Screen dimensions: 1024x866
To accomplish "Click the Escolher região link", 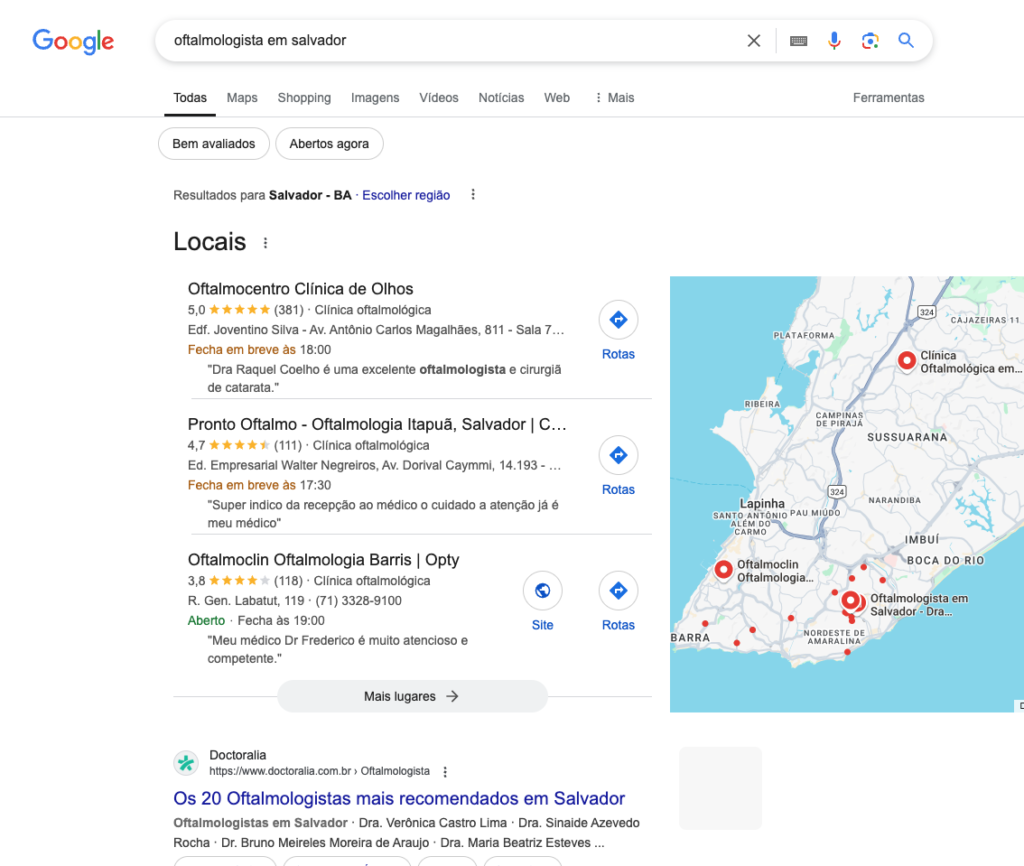I will point(406,195).
